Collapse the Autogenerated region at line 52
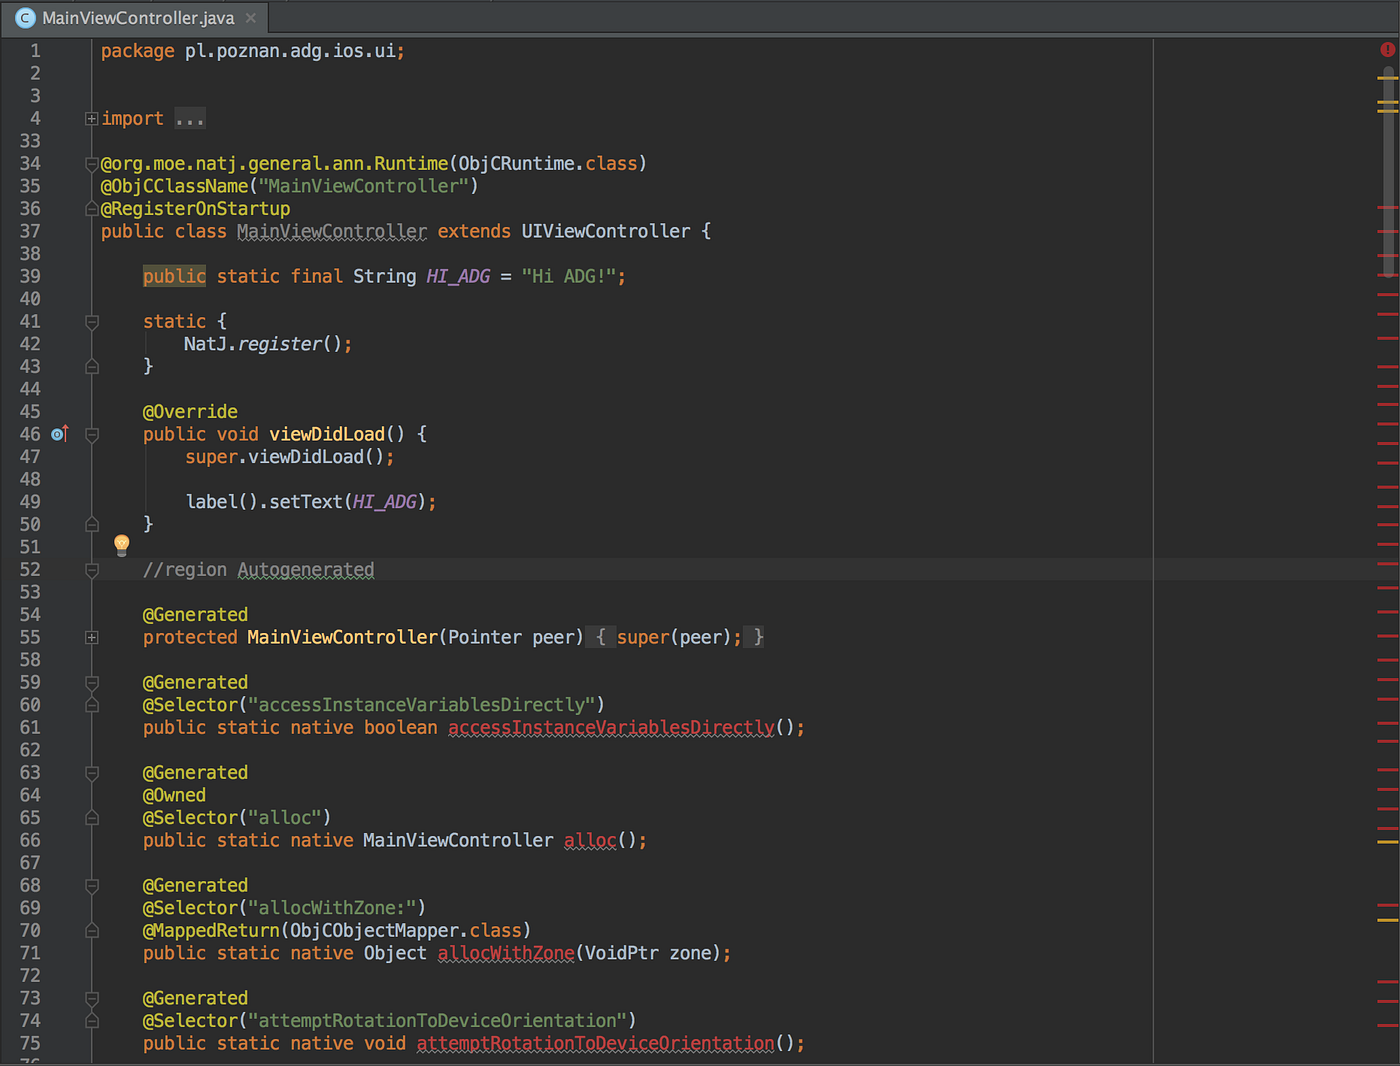 [92, 570]
